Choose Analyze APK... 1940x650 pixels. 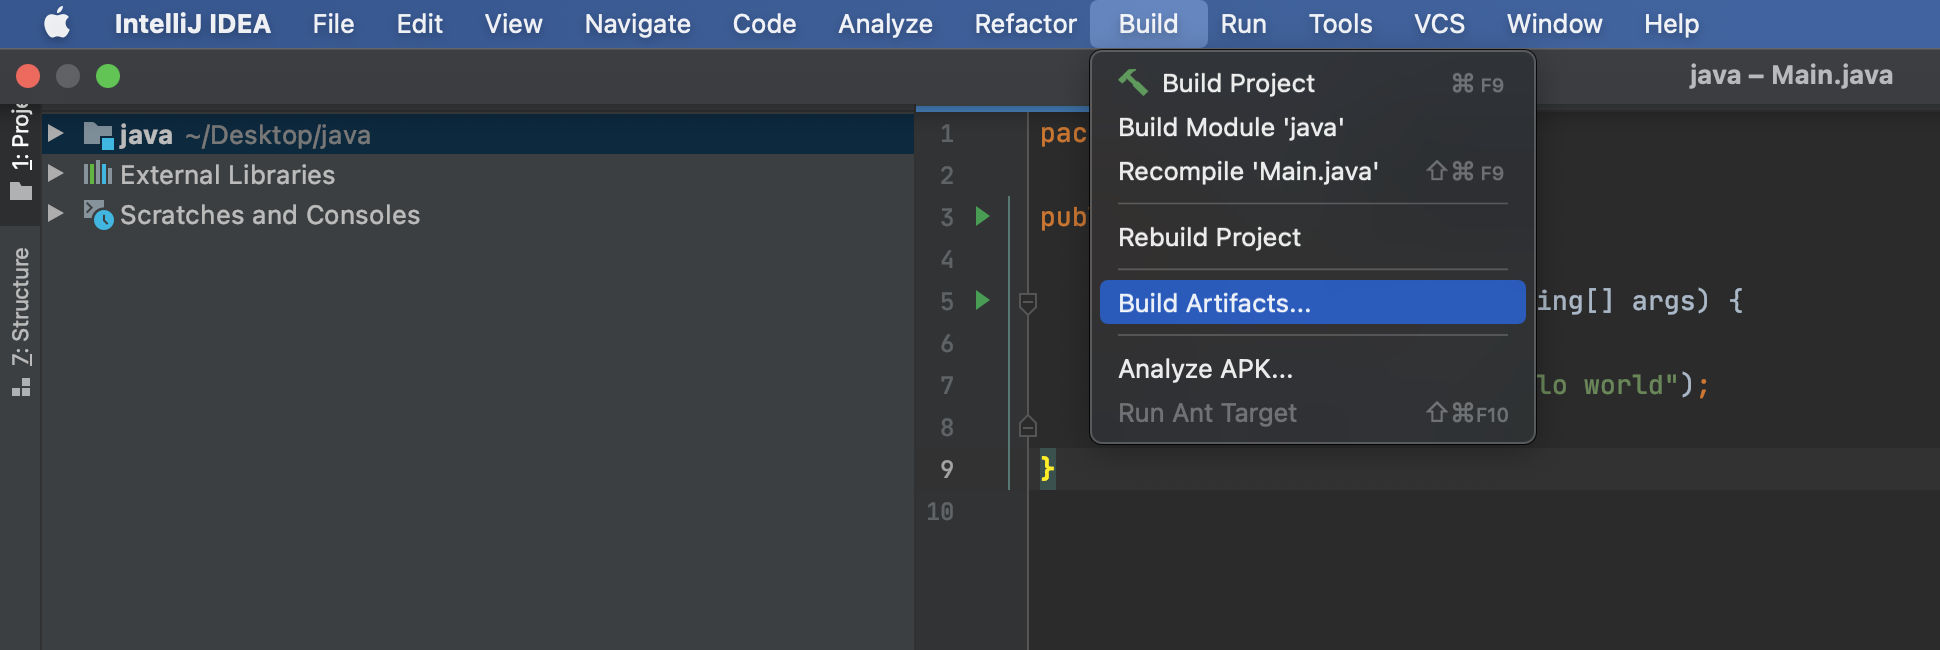pyautogui.click(x=1312, y=369)
